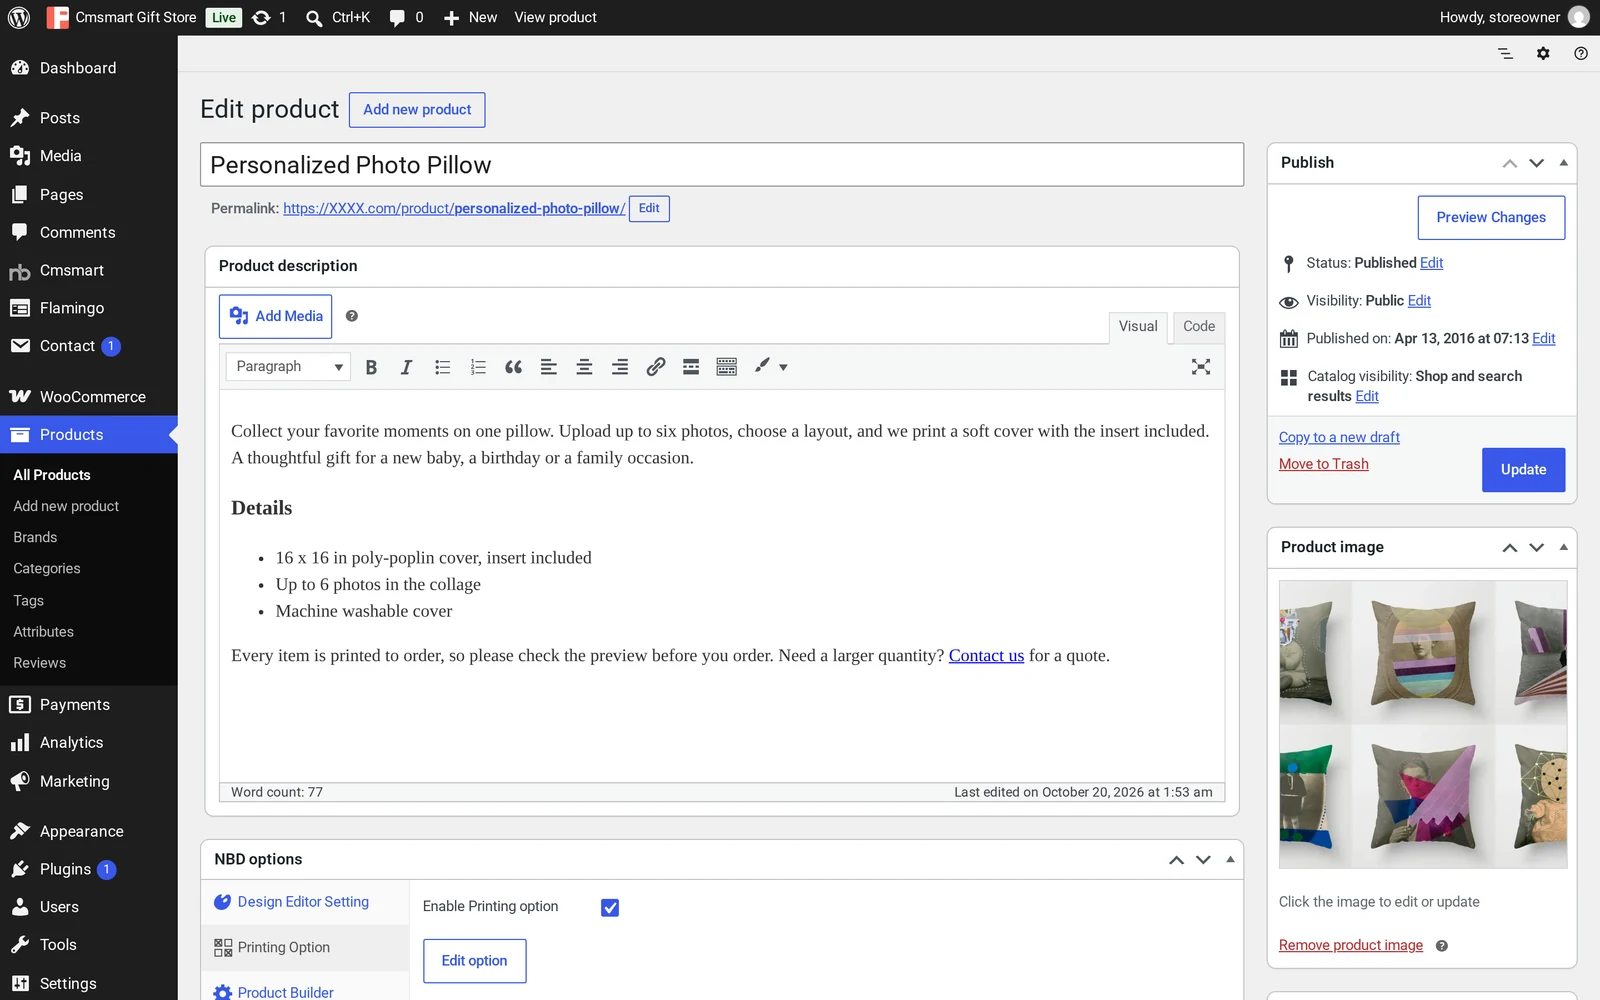Center align the text
This screenshot has height=1000, width=1600.
click(584, 367)
